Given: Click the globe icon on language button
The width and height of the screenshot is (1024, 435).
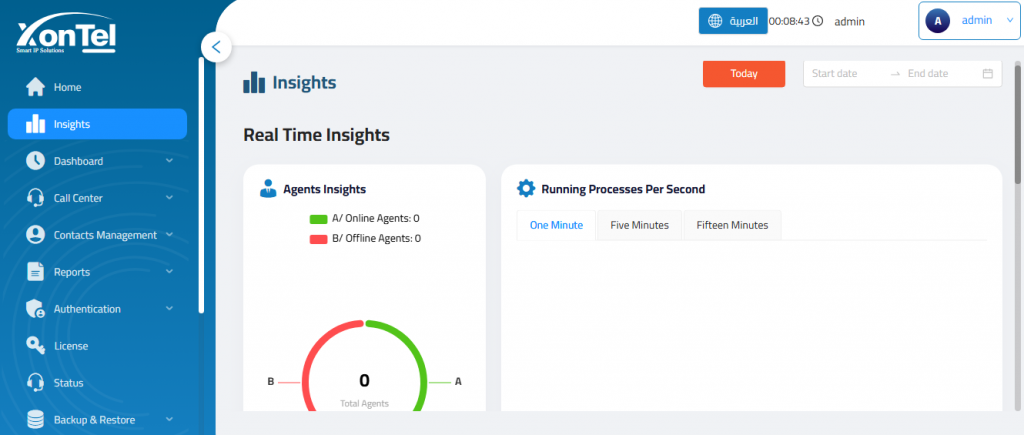Looking at the screenshot, I should (x=715, y=21).
